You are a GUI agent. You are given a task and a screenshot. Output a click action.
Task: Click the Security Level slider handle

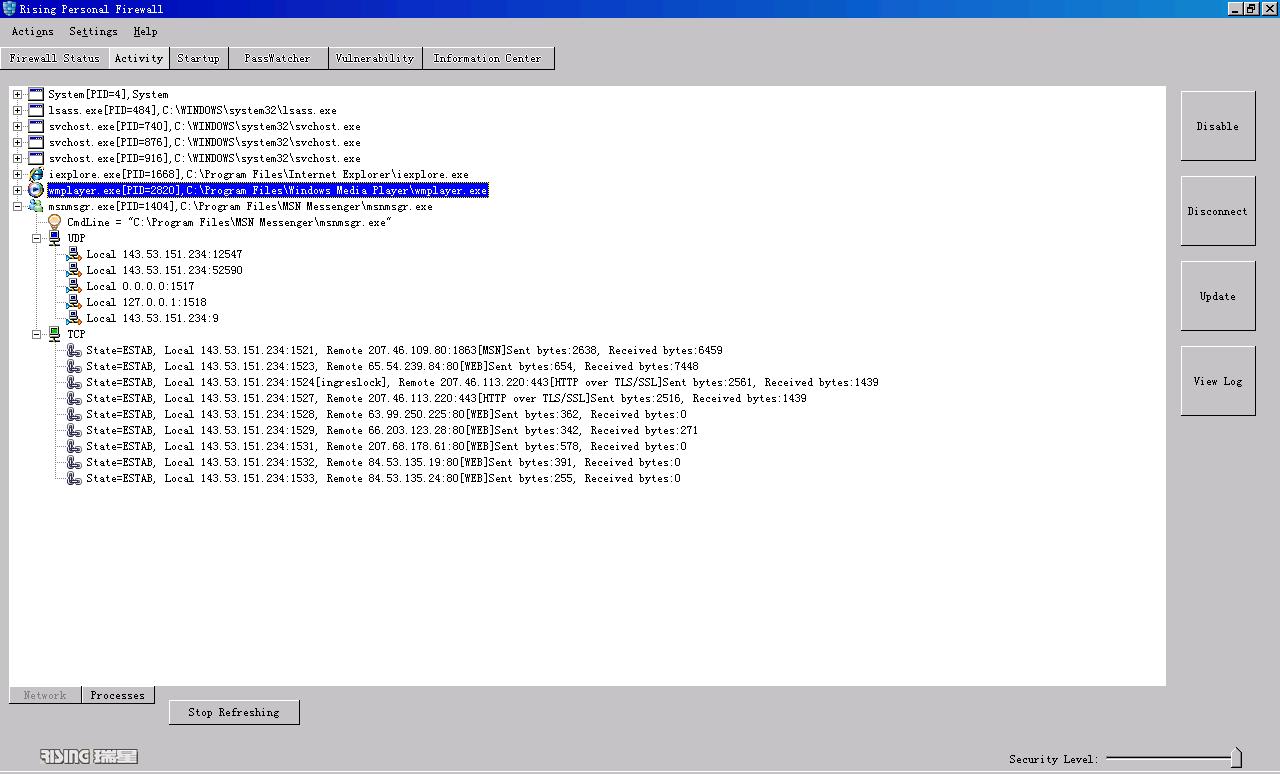coord(1236,758)
